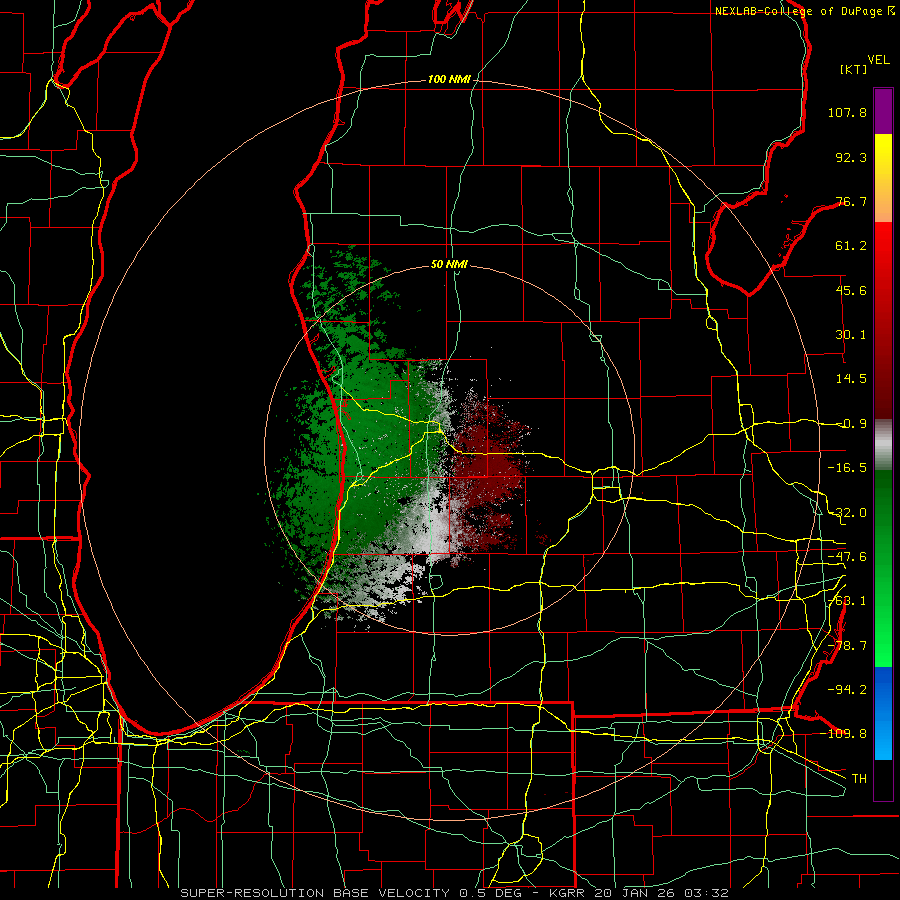Select the purple segment of the velocity color bar
Image resolution: width=900 pixels, height=900 pixels.
click(x=883, y=112)
